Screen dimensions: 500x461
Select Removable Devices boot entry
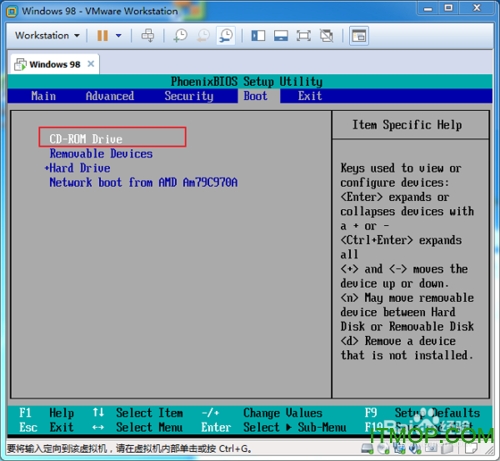101,154
